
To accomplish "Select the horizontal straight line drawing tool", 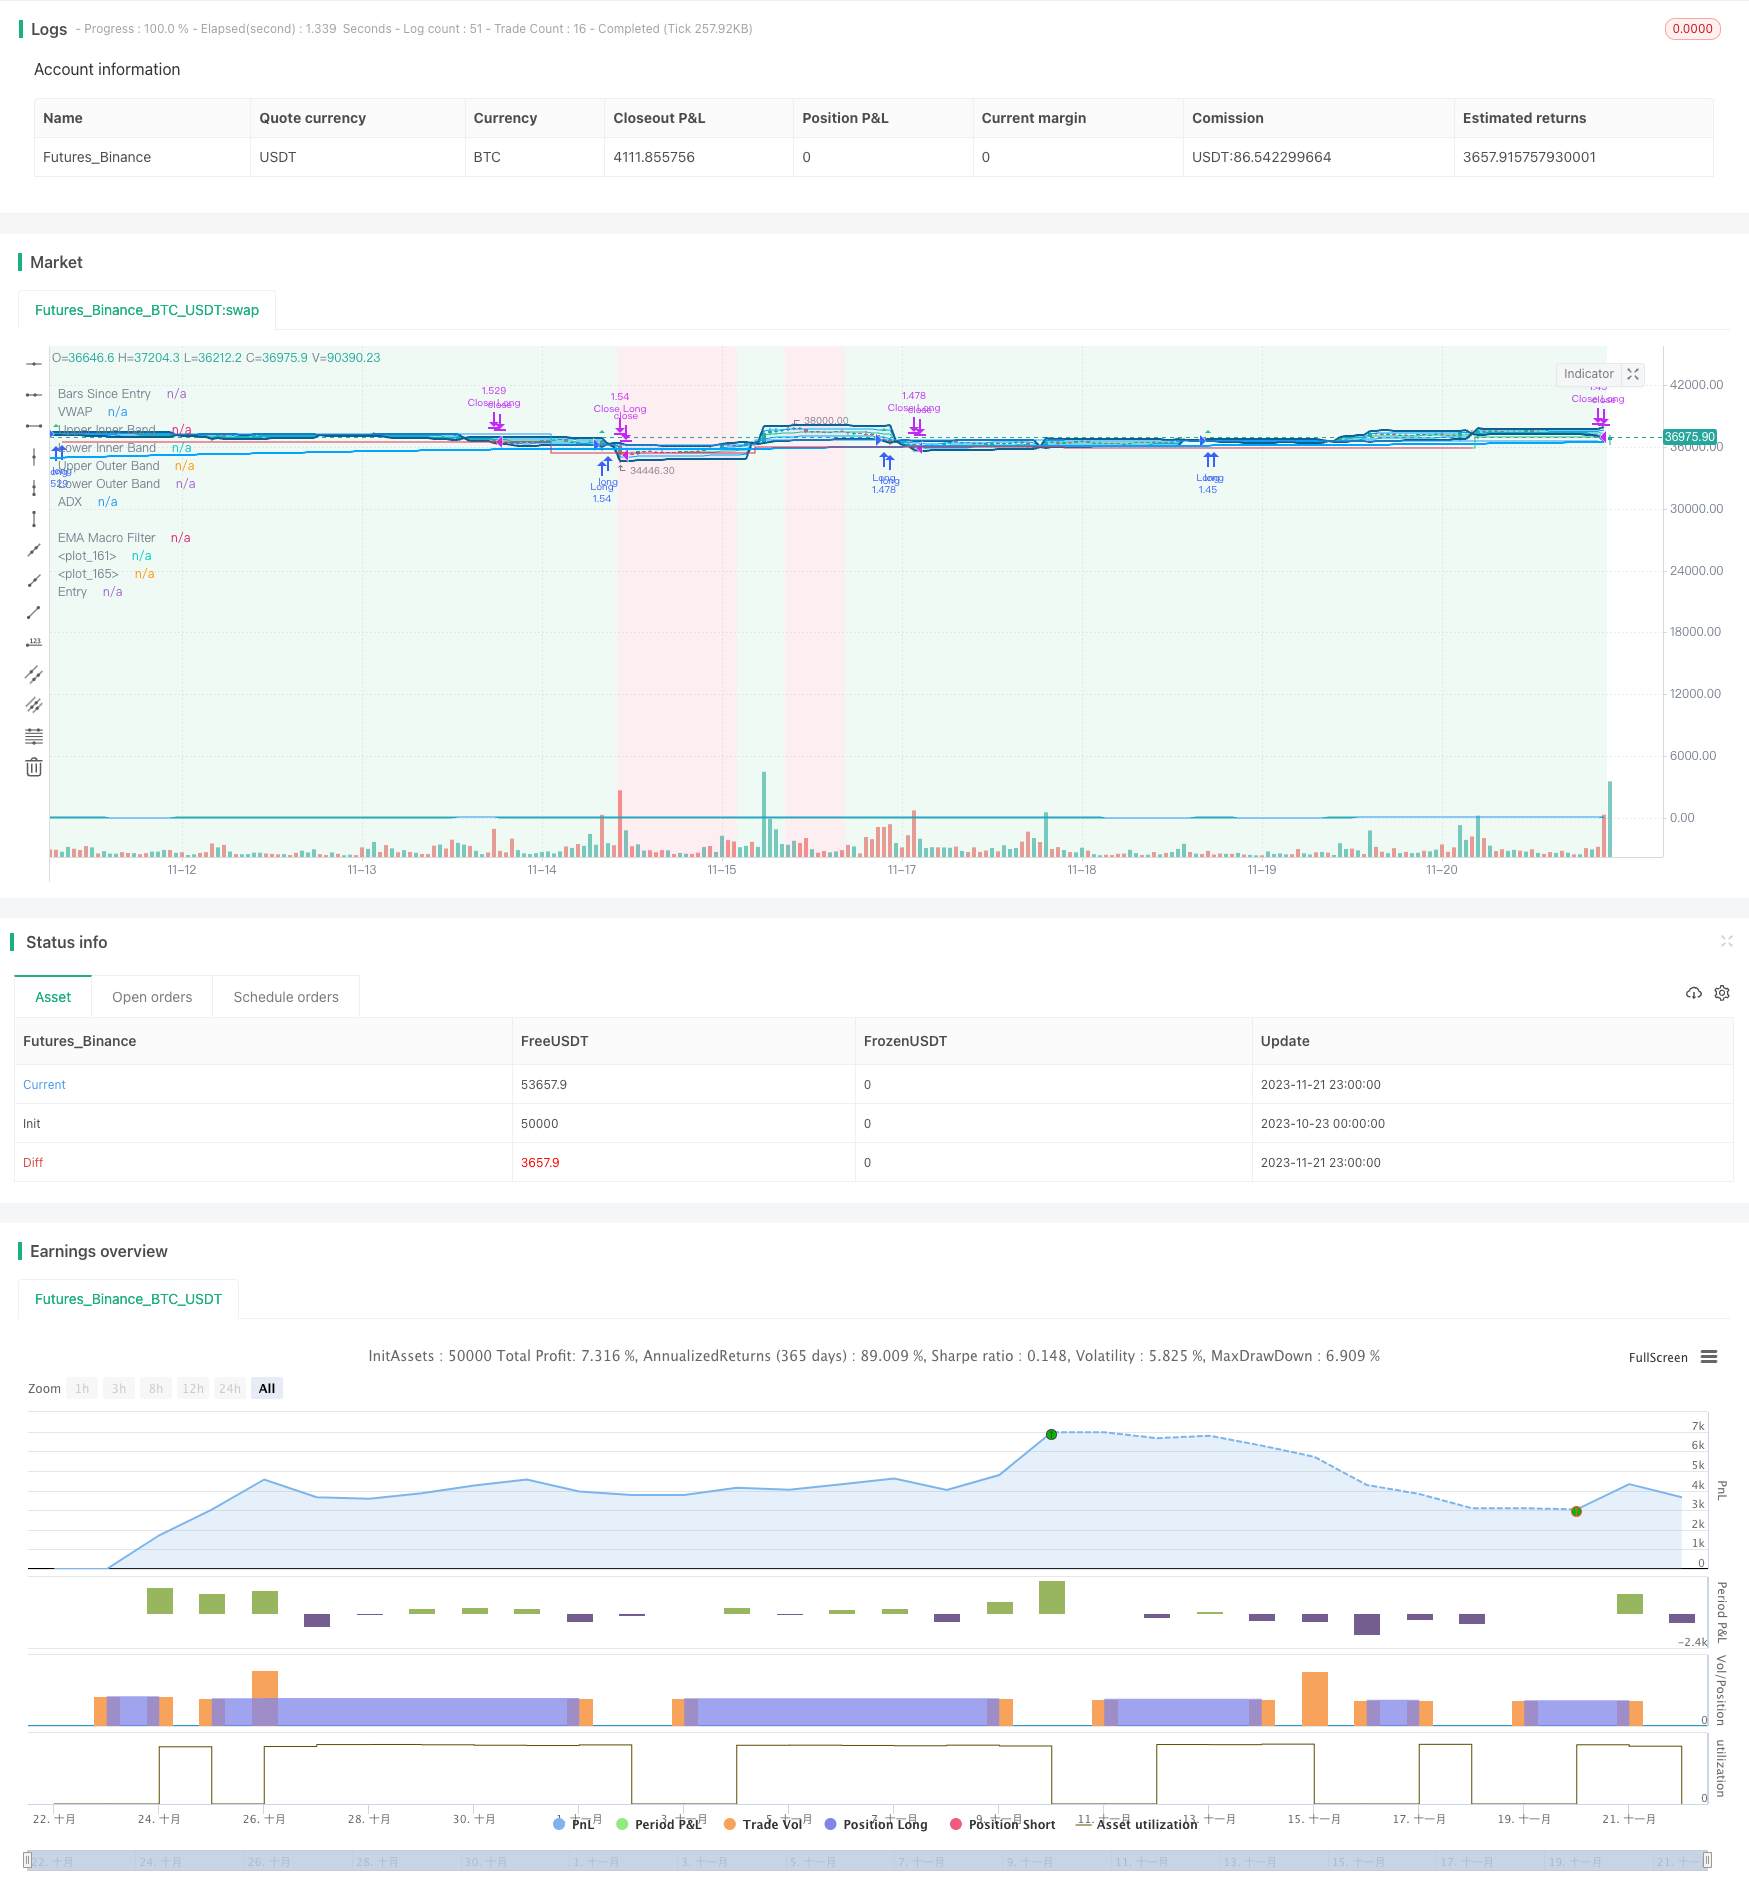I will click(34, 363).
